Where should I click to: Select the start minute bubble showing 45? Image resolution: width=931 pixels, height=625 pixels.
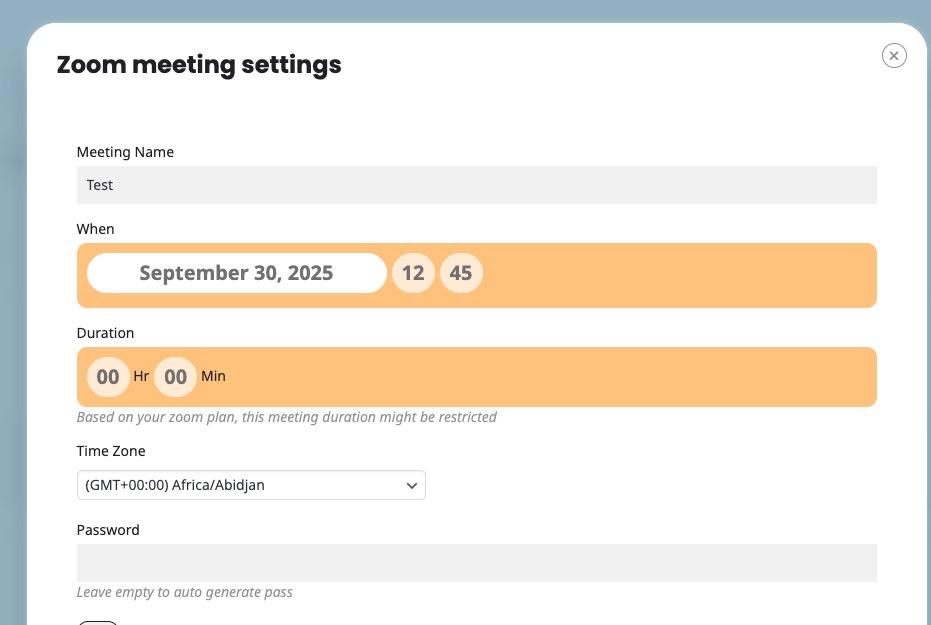coord(461,273)
